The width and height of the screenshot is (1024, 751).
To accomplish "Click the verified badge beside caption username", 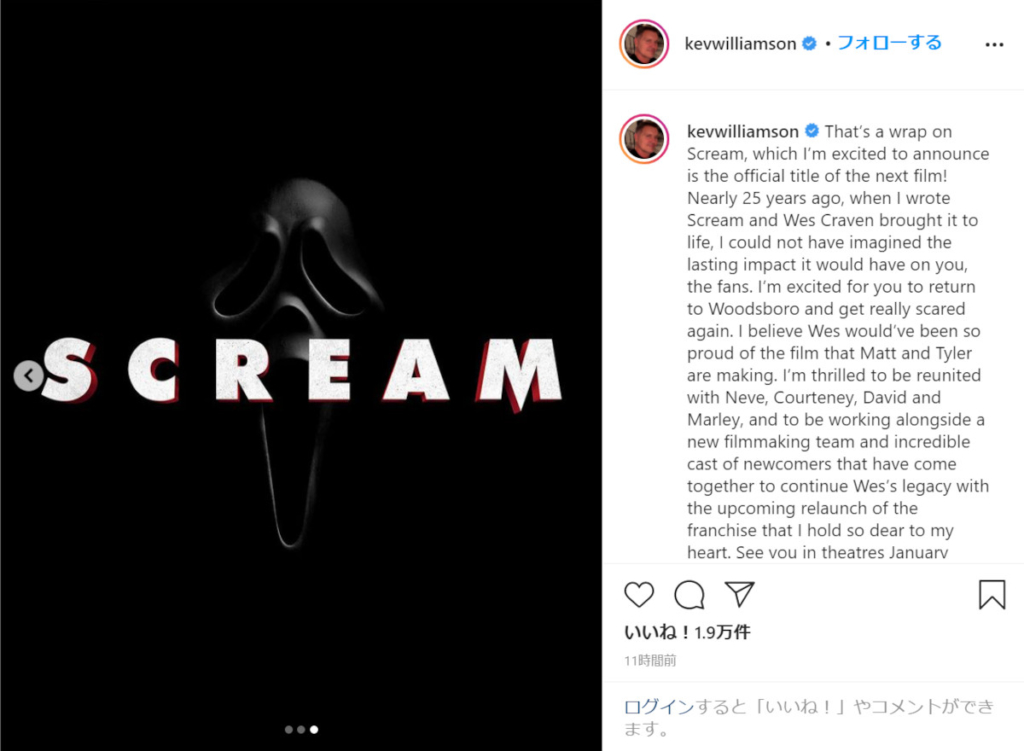I will 812,131.
